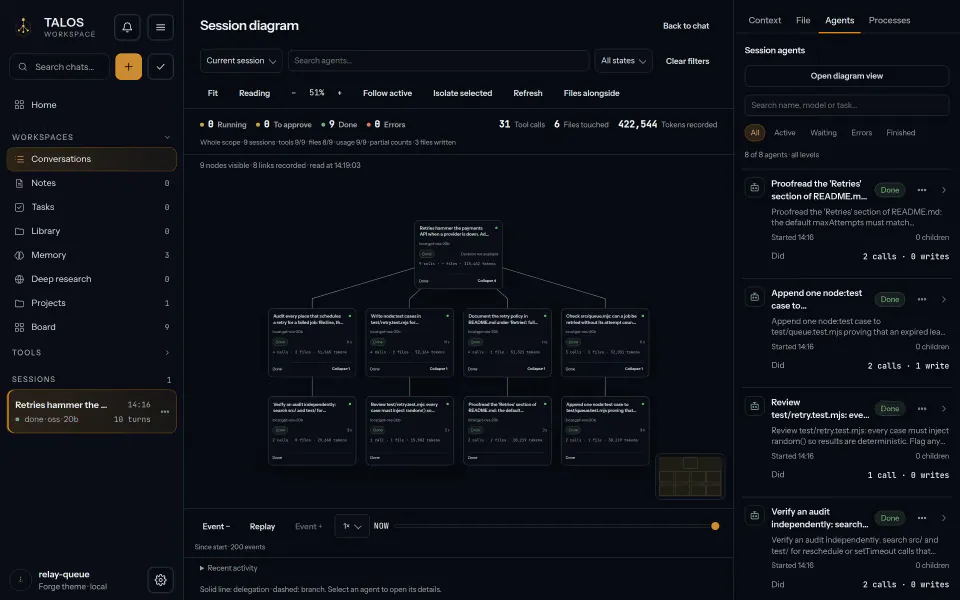
Task: Open the options menu on the Retries hammer session
Action: tap(165, 412)
